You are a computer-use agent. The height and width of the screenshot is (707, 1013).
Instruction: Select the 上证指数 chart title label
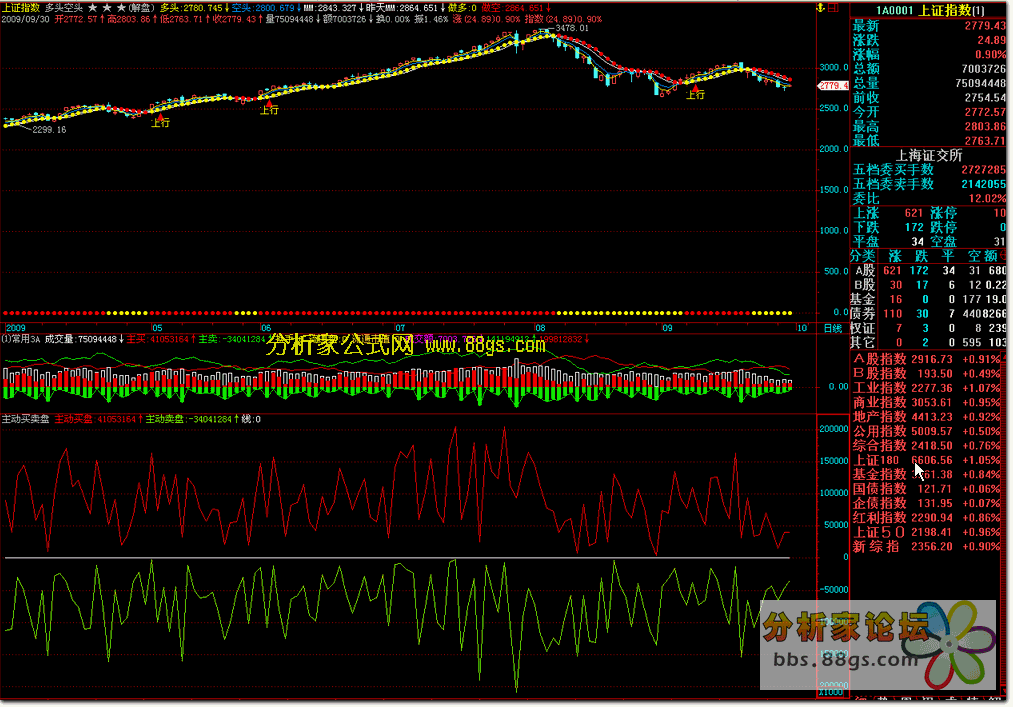(x=21, y=8)
